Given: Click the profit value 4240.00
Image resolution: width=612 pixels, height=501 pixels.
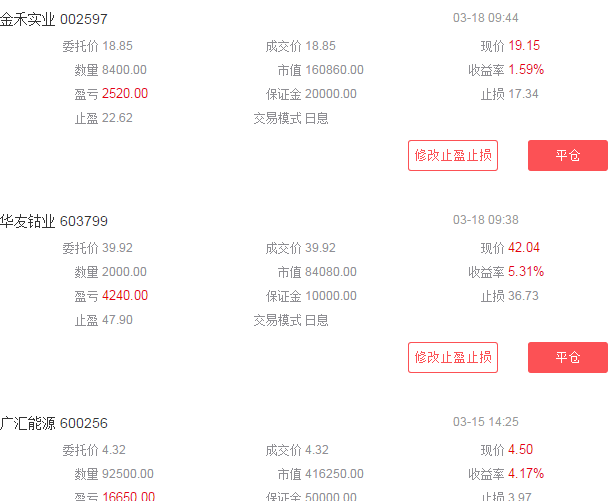Looking at the screenshot, I should pos(125,296).
